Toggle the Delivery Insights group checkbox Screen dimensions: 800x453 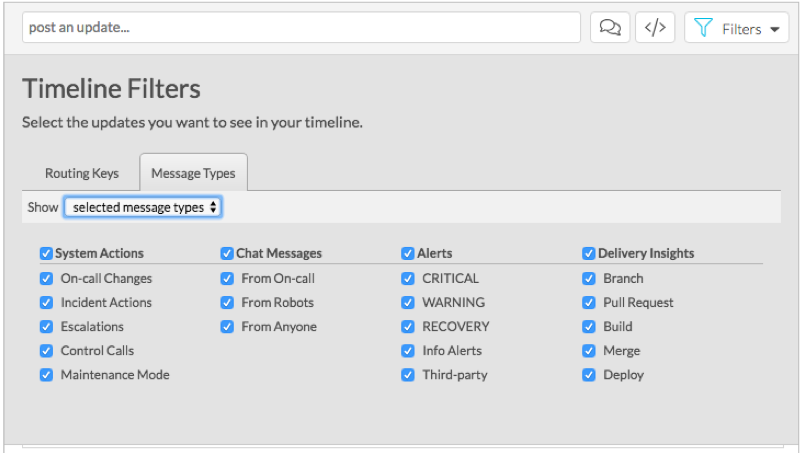click(589, 254)
